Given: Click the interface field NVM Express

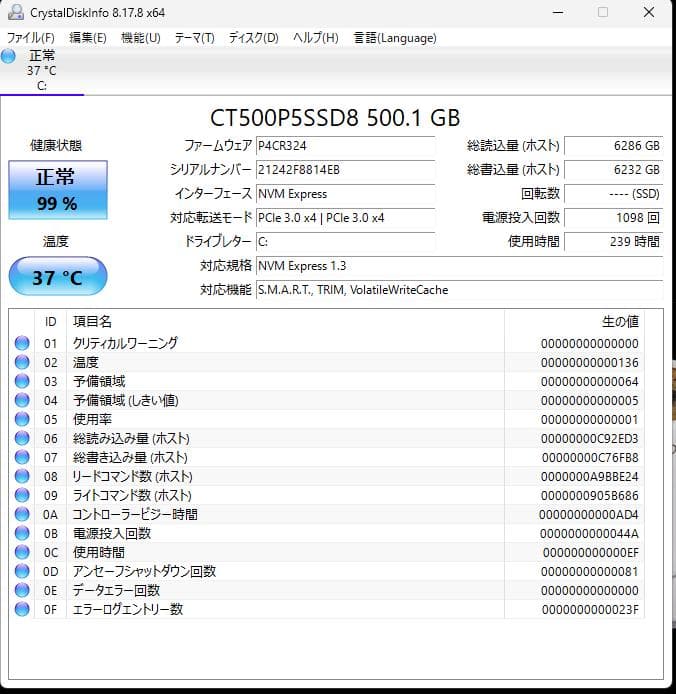Looking at the screenshot, I should [x=345, y=194].
